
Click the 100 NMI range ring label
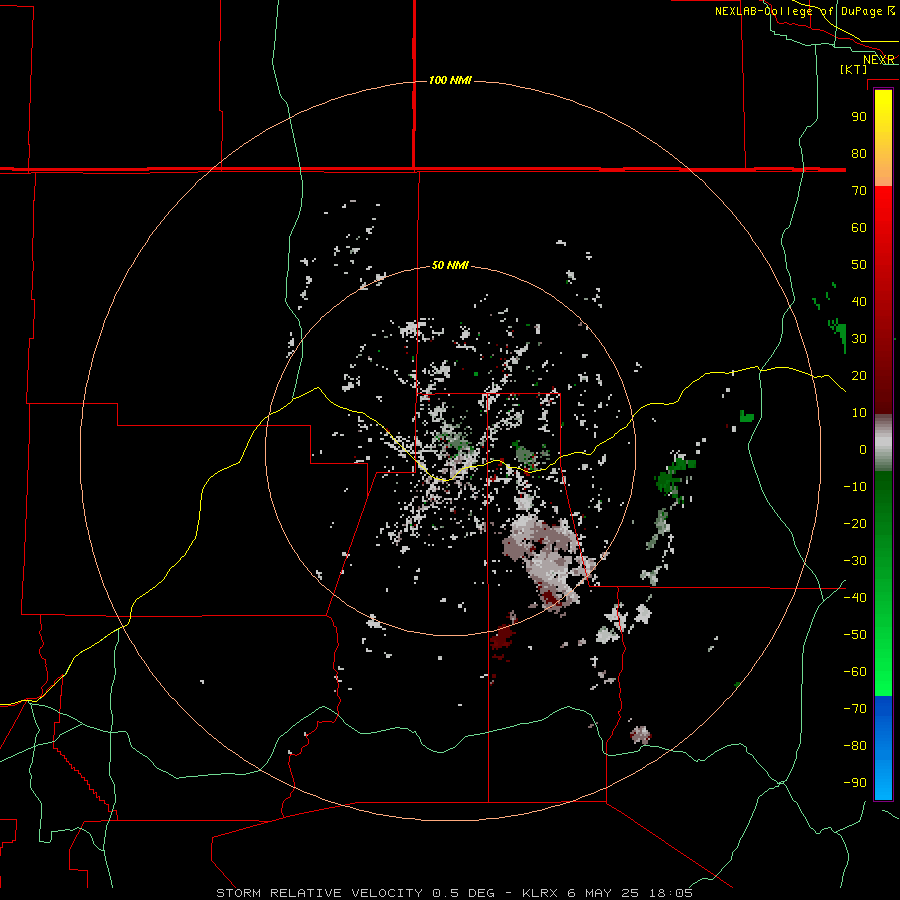click(450, 80)
